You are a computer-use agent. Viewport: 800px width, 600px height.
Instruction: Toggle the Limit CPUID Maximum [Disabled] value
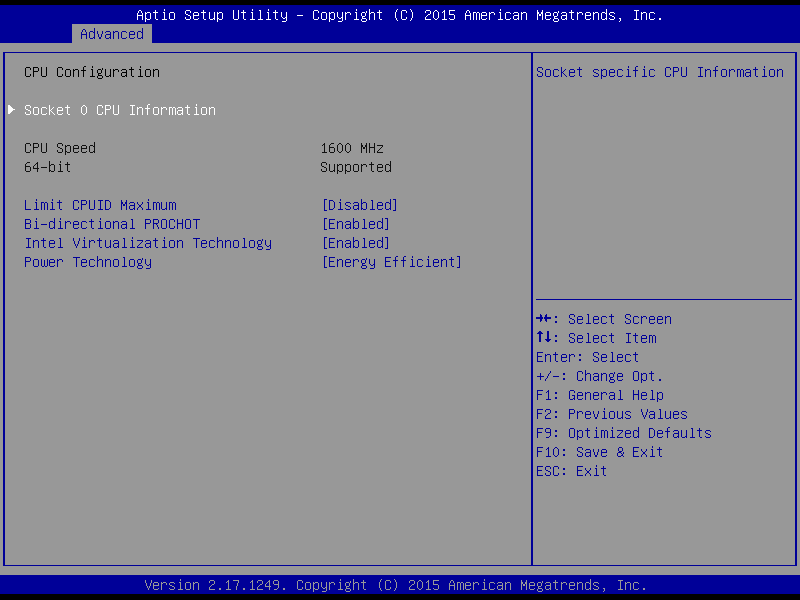[x=359, y=205]
